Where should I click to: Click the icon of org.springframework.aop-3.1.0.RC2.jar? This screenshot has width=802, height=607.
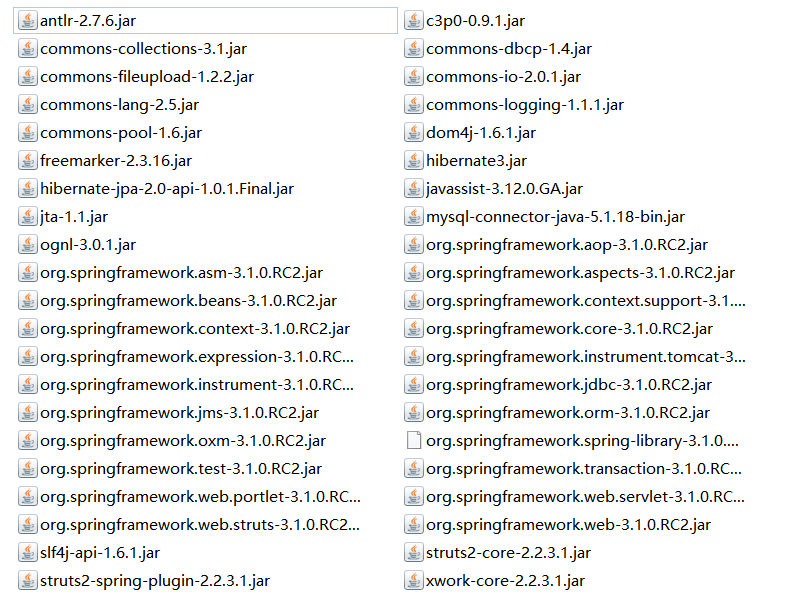[x=413, y=244]
